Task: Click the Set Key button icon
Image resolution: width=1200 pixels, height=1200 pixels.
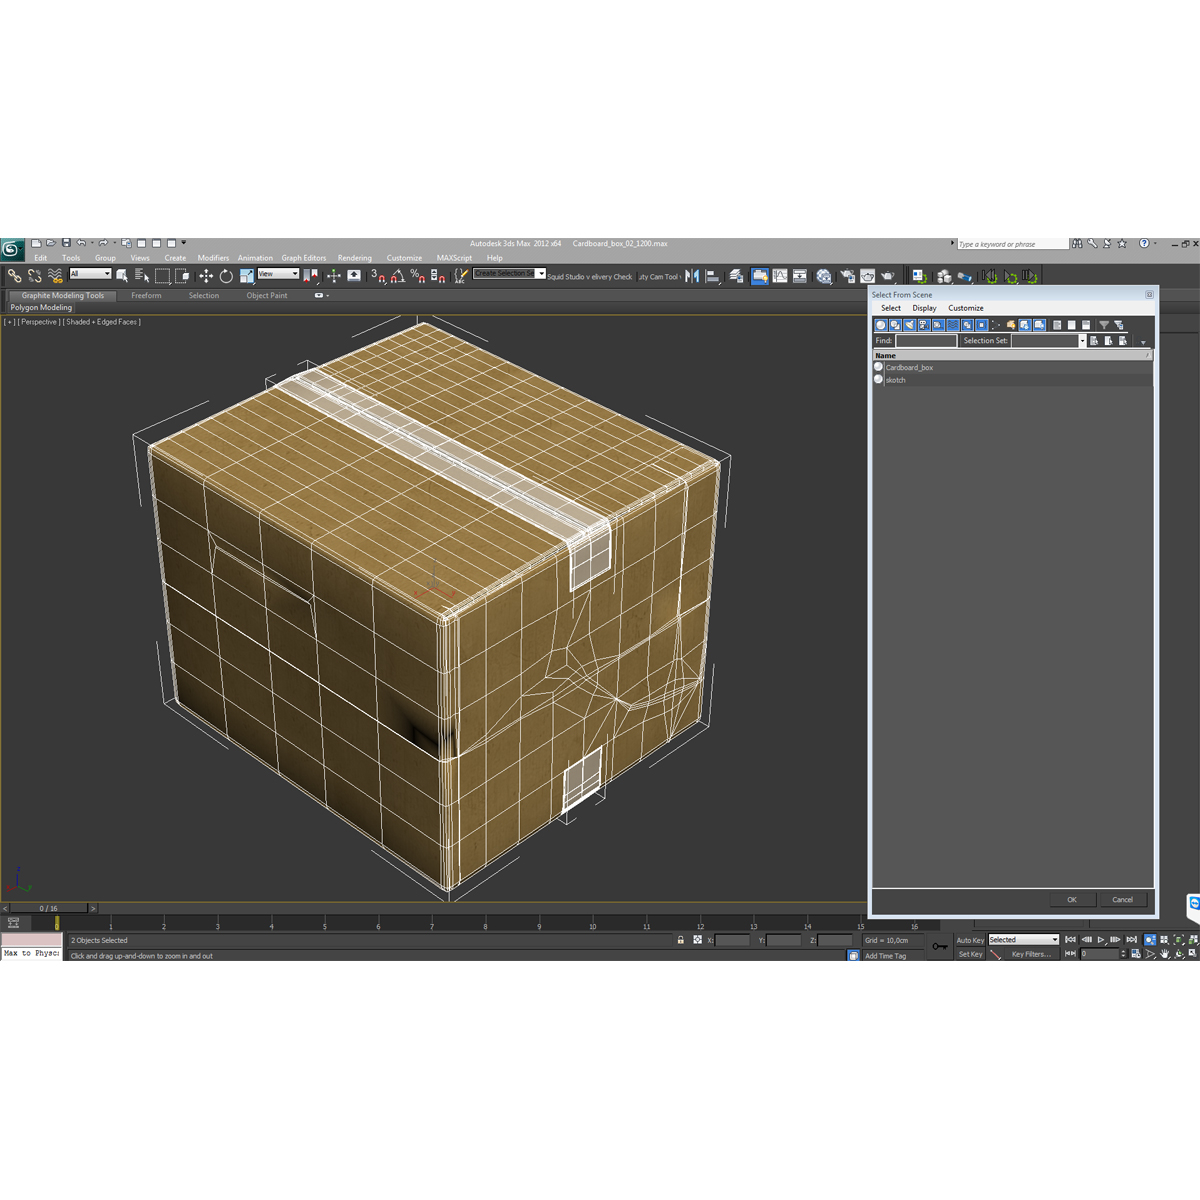Action: coord(971,953)
